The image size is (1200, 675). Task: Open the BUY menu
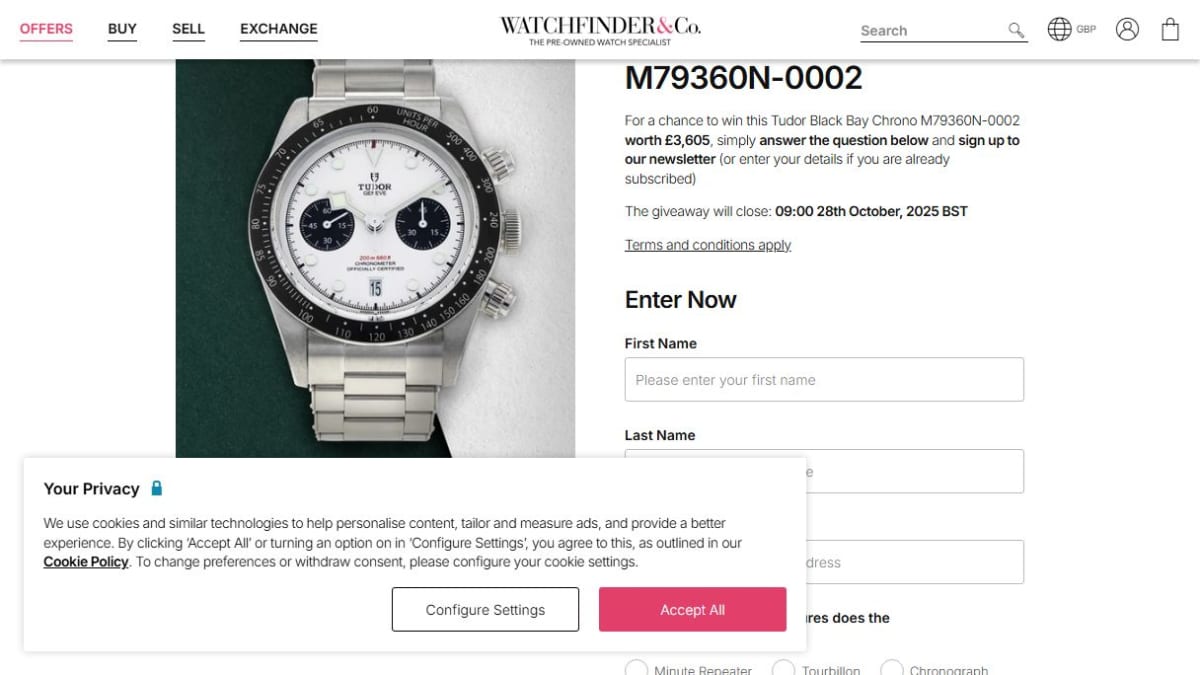click(122, 29)
